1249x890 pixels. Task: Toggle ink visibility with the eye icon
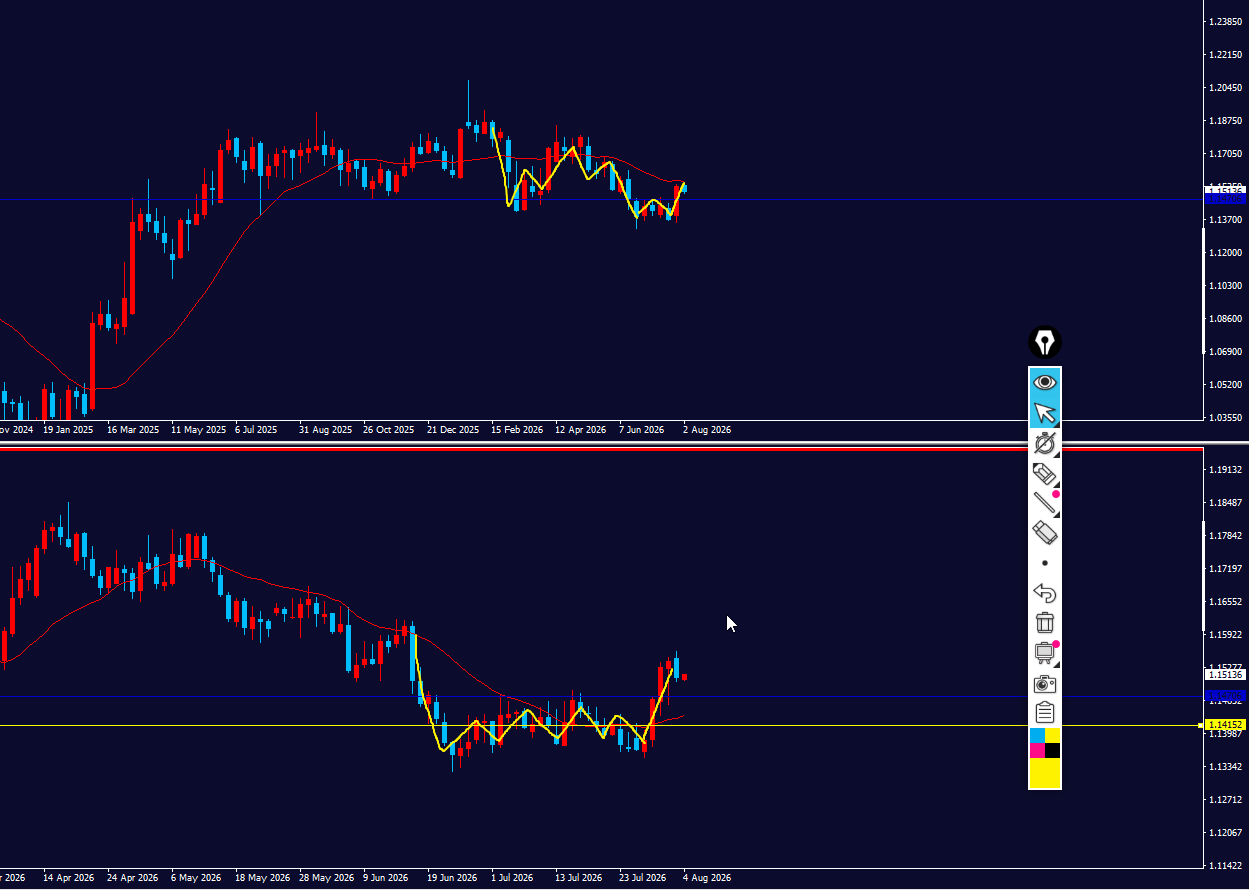pos(1045,382)
